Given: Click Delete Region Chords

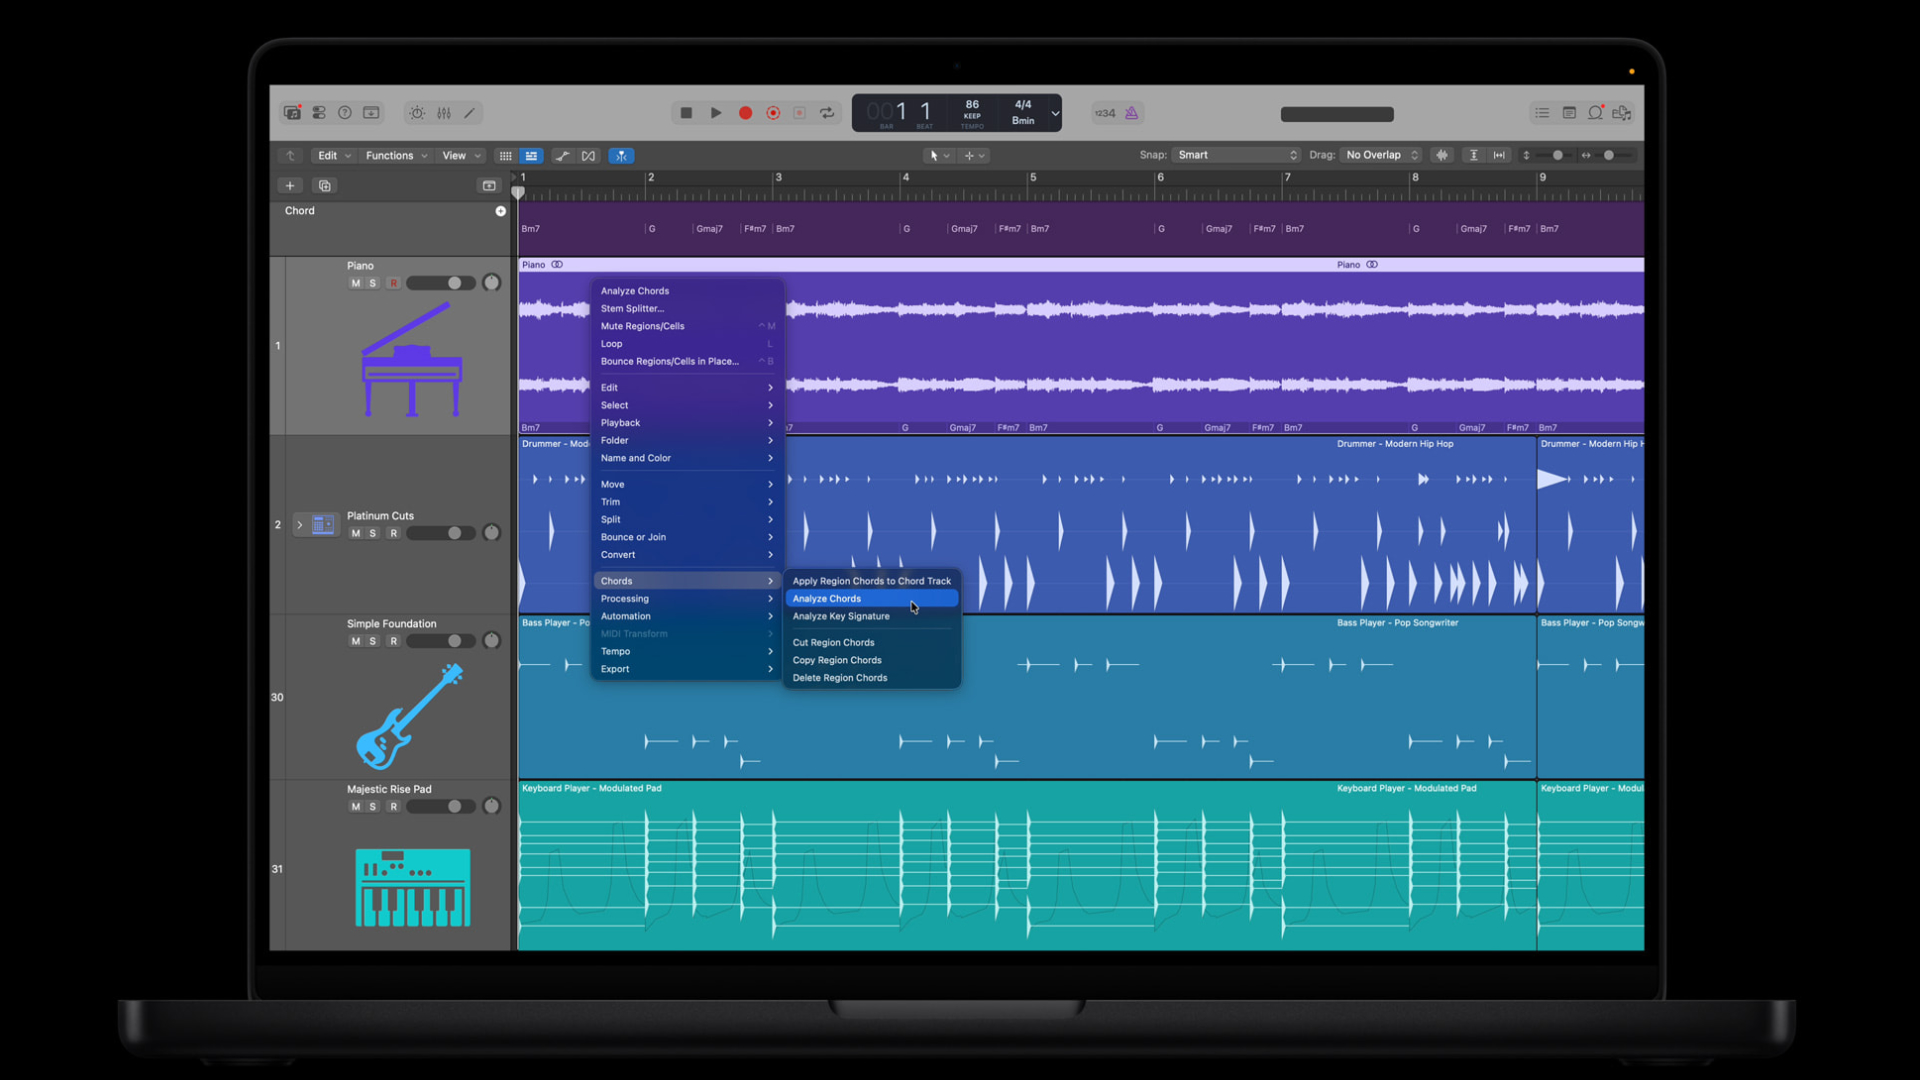Looking at the screenshot, I should tap(839, 678).
